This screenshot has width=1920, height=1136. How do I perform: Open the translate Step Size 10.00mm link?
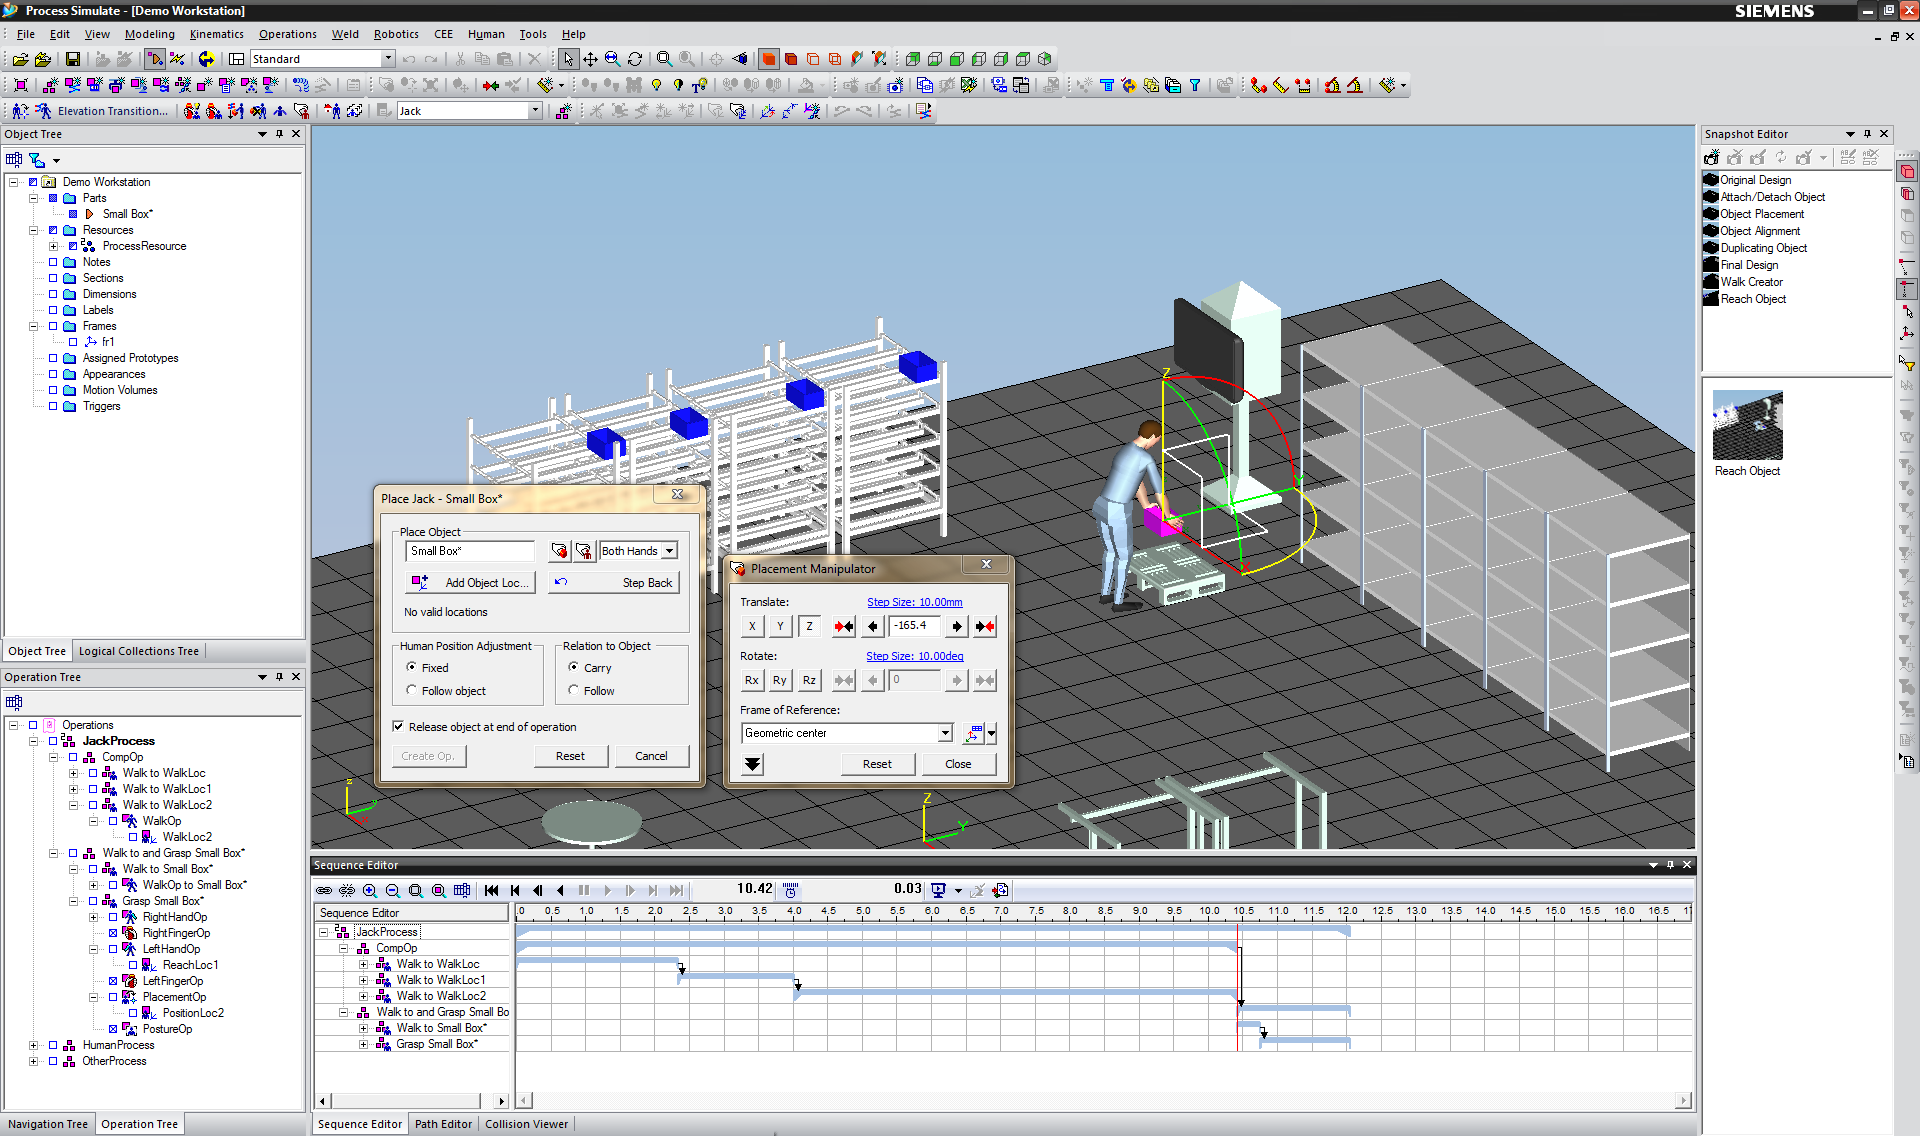coord(914,602)
